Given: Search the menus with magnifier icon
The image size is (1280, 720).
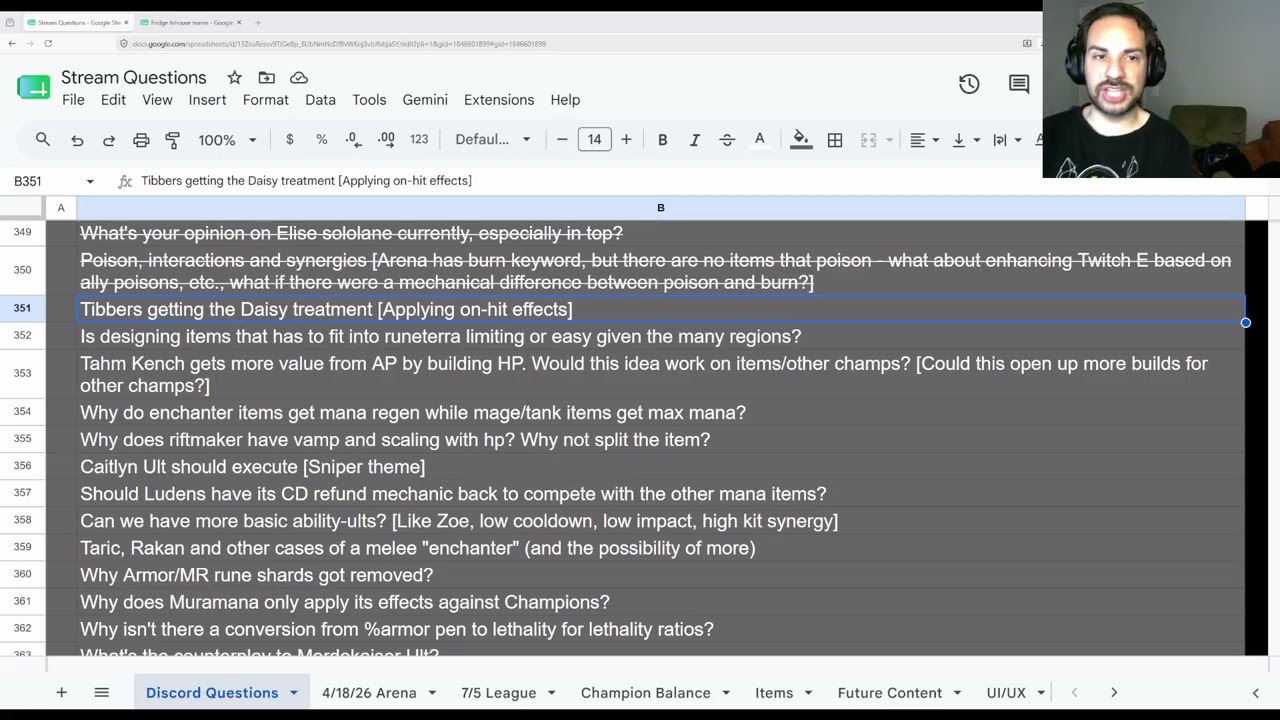Looking at the screenshot, I should [x=43, y=140].
